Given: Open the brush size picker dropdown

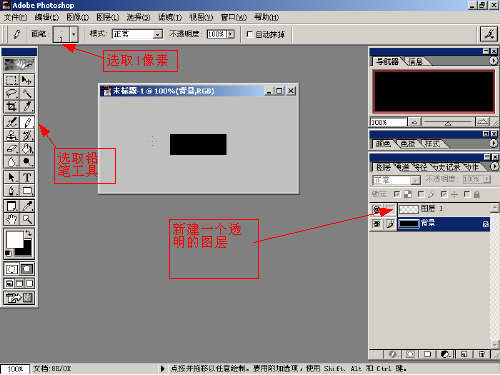Looking at the screenshot, I should click(x=74, y=34).
